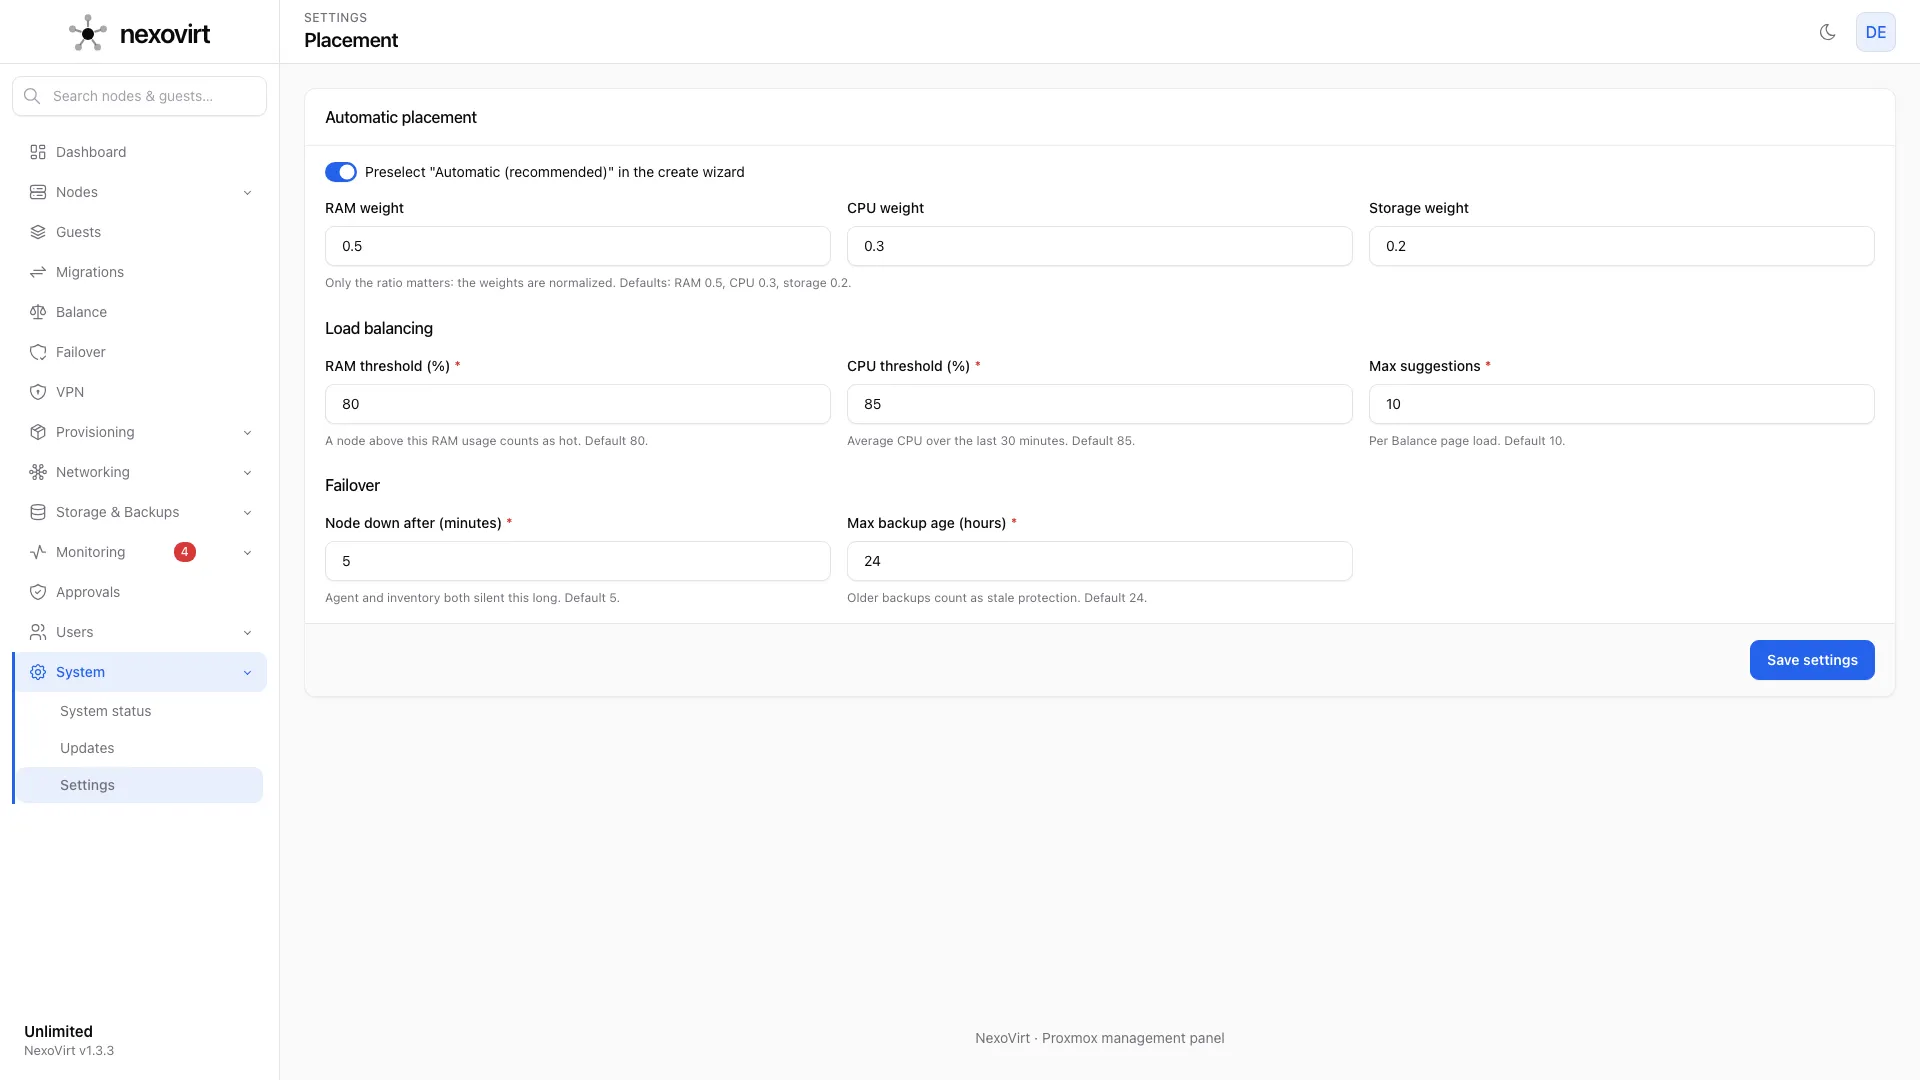Click the VPN shield icon
1920x1080 pixels.
38,392
